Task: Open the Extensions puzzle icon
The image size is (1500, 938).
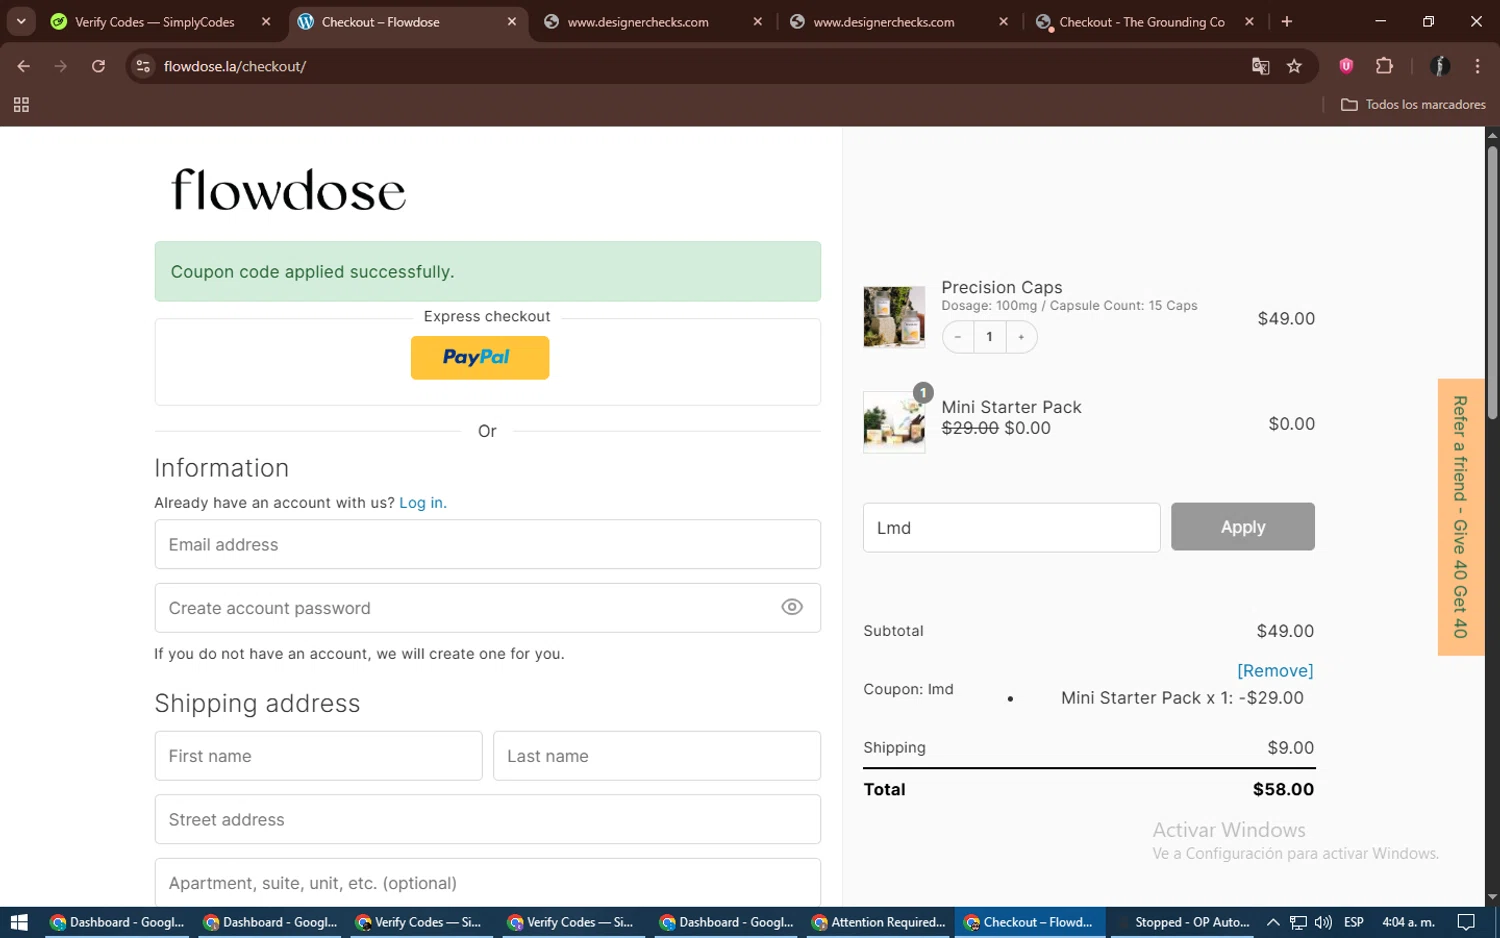Action: coord(1384,66)
